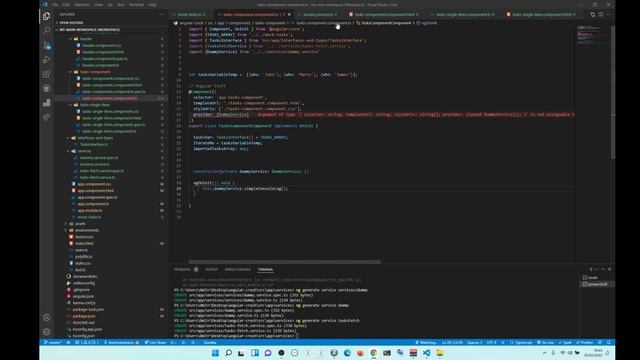Click Spell checker status item

click(566, 342)
